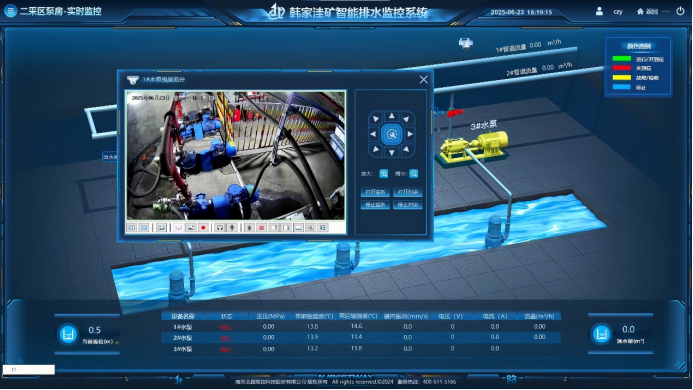Click the snapshot picture icon in video toolbar
This screenshot has width=693, height=390.
tap(161, 228)
